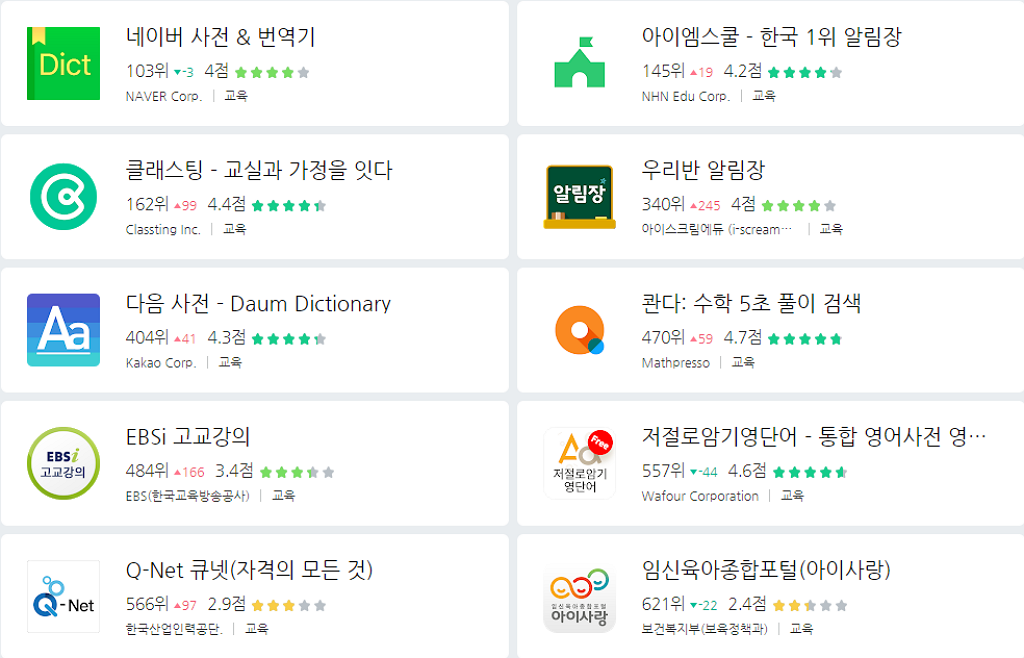Open the Naver Dict app icon

tap(63, 64)
